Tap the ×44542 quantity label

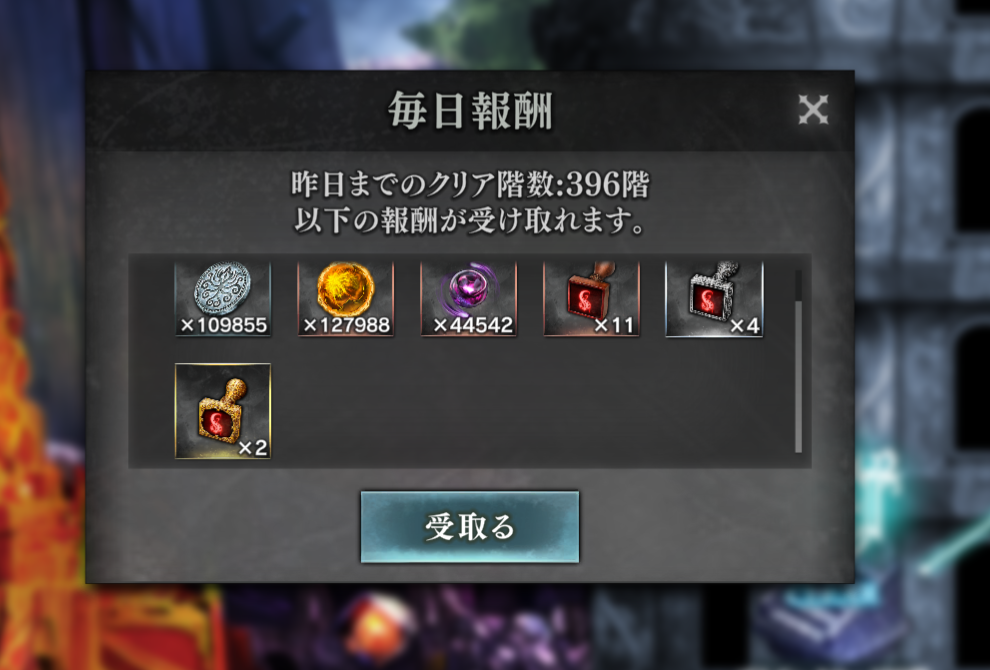[x=473, y=325]
